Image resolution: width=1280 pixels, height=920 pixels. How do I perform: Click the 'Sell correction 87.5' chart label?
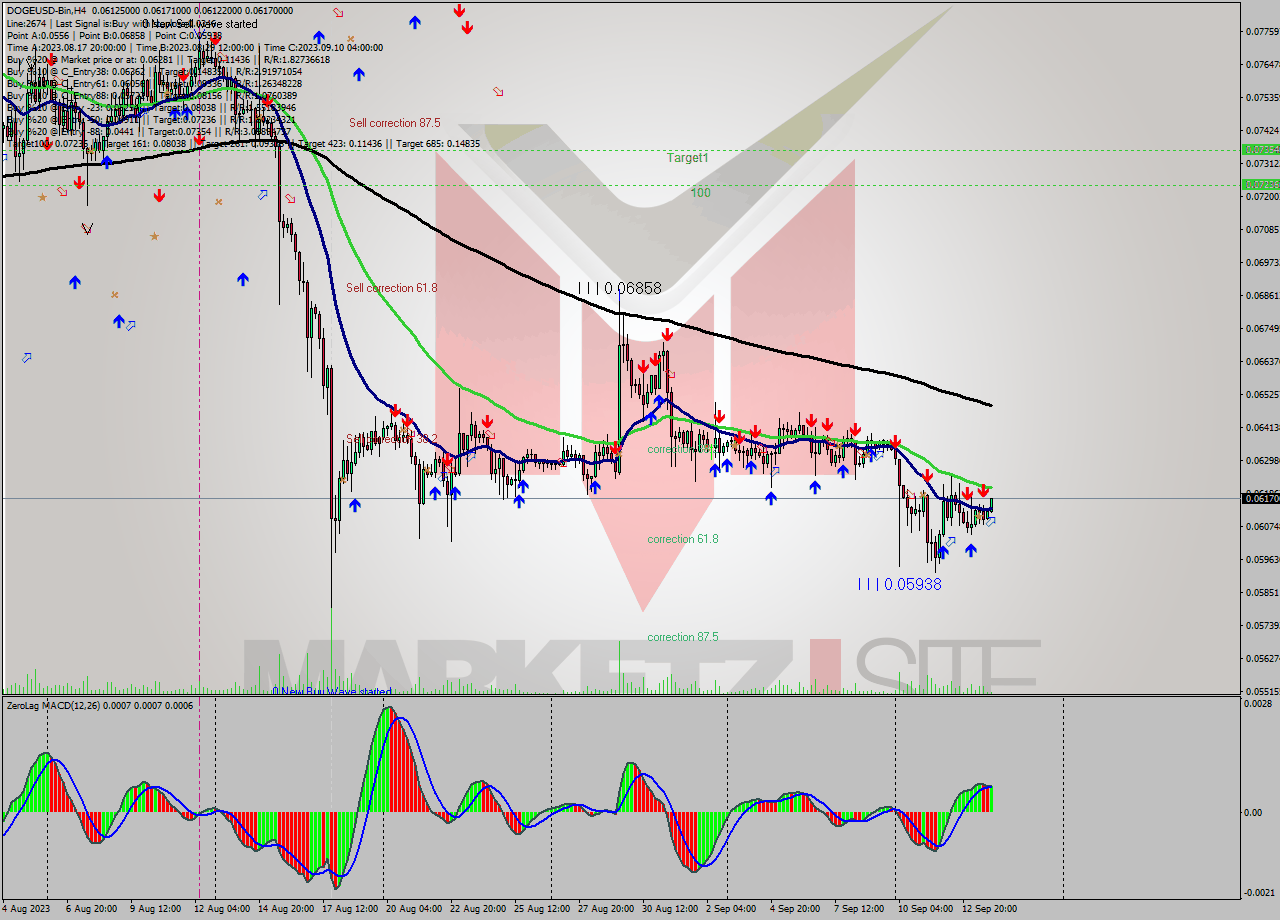(x=394, y=123)
